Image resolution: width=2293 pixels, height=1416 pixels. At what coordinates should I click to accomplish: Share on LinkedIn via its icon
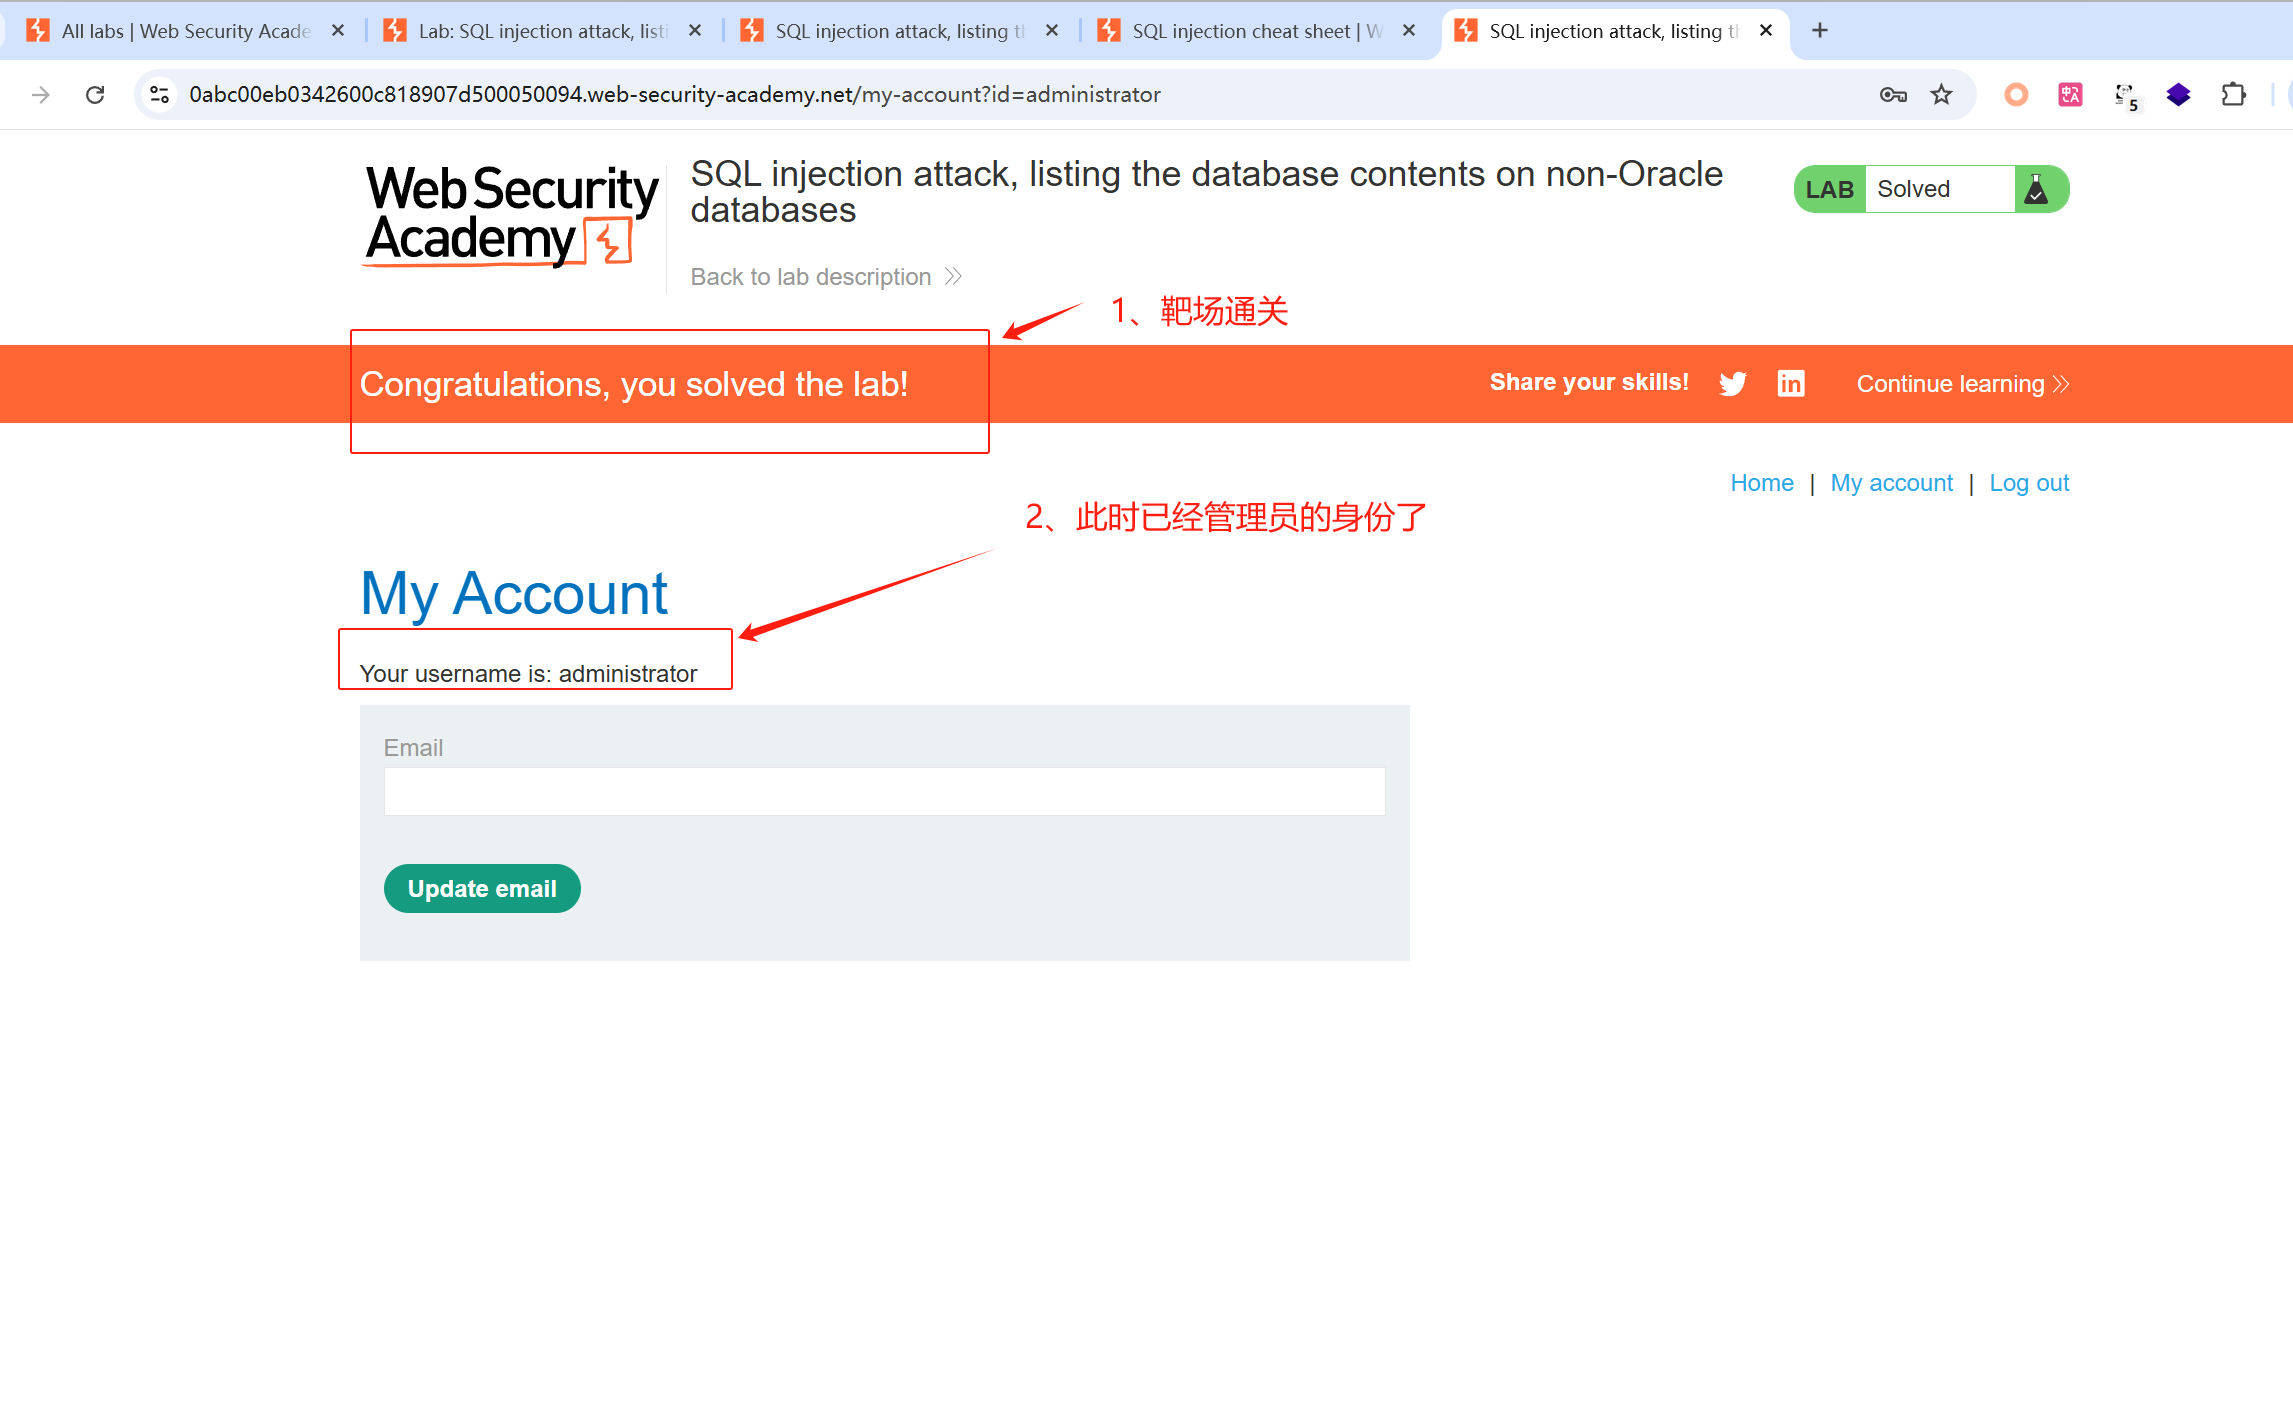[x=1791, y=383]
